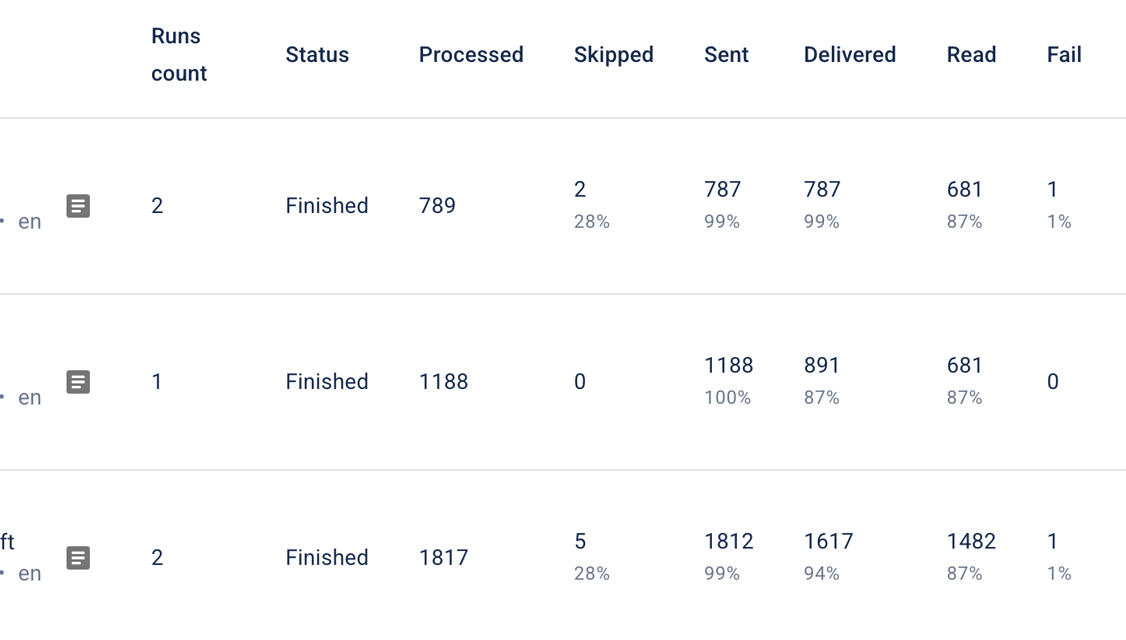Sort by the Runs count column header

coord(178,55)
